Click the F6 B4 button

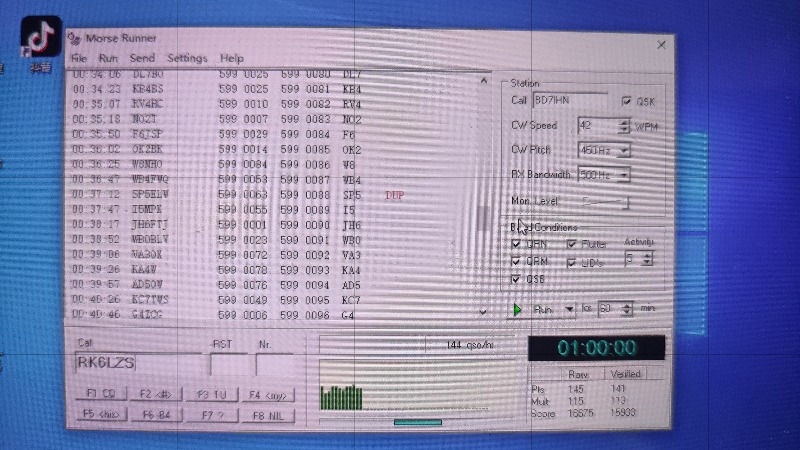156,415
